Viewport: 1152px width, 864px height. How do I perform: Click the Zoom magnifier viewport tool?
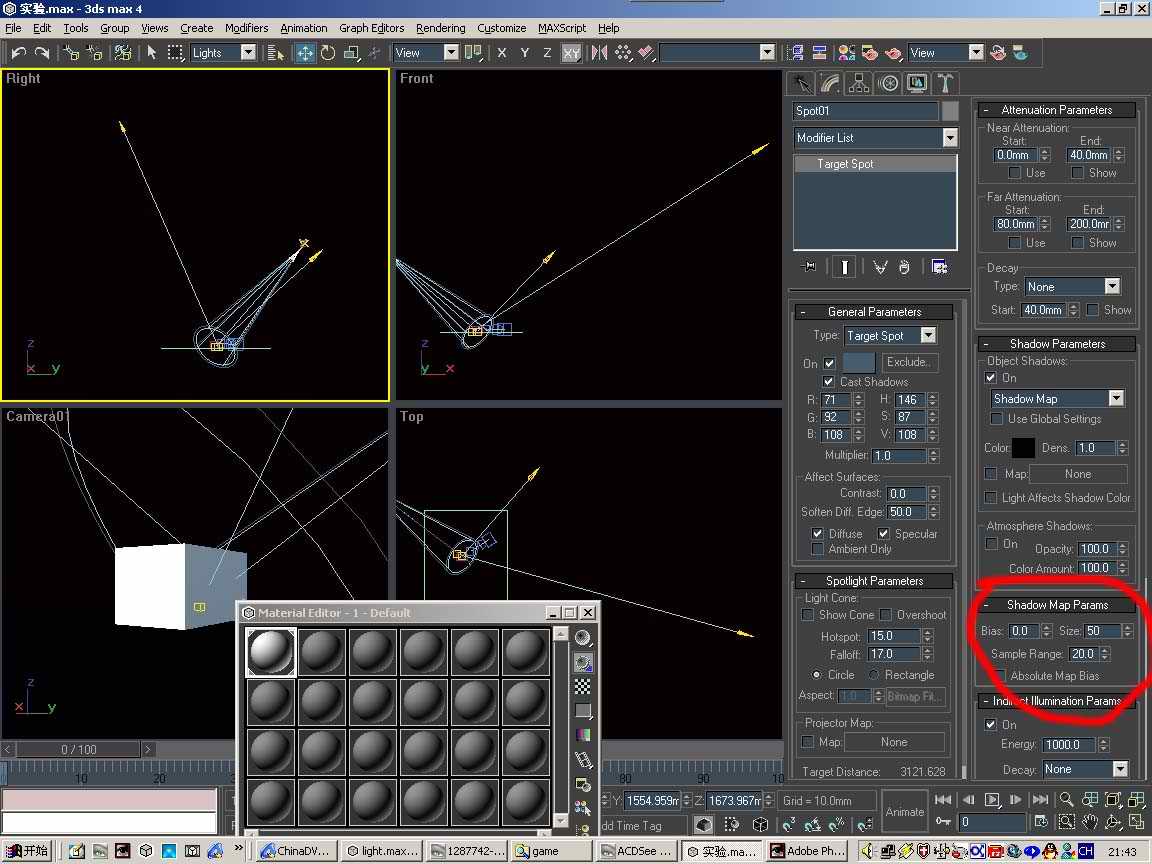click(x=1067, y=800)
